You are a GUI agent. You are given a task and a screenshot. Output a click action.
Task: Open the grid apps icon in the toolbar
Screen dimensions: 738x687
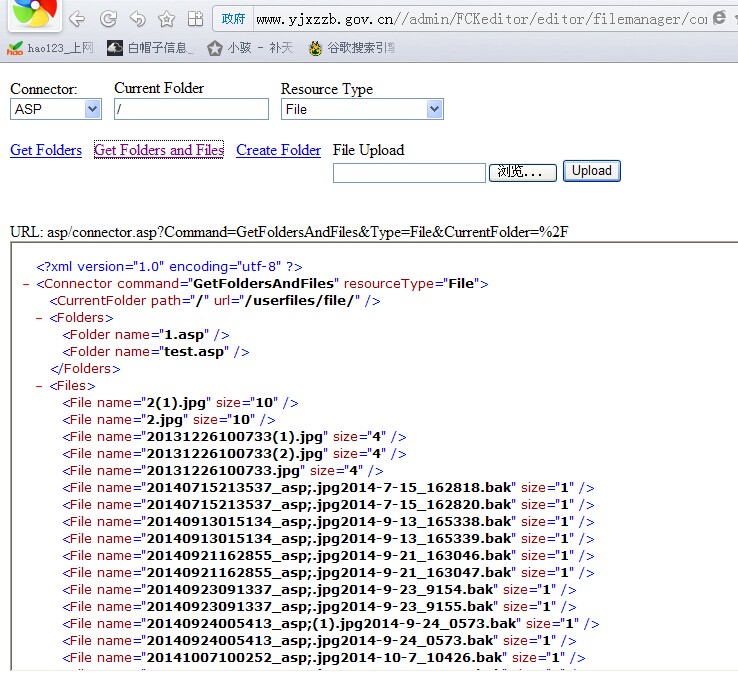(195, 19)
